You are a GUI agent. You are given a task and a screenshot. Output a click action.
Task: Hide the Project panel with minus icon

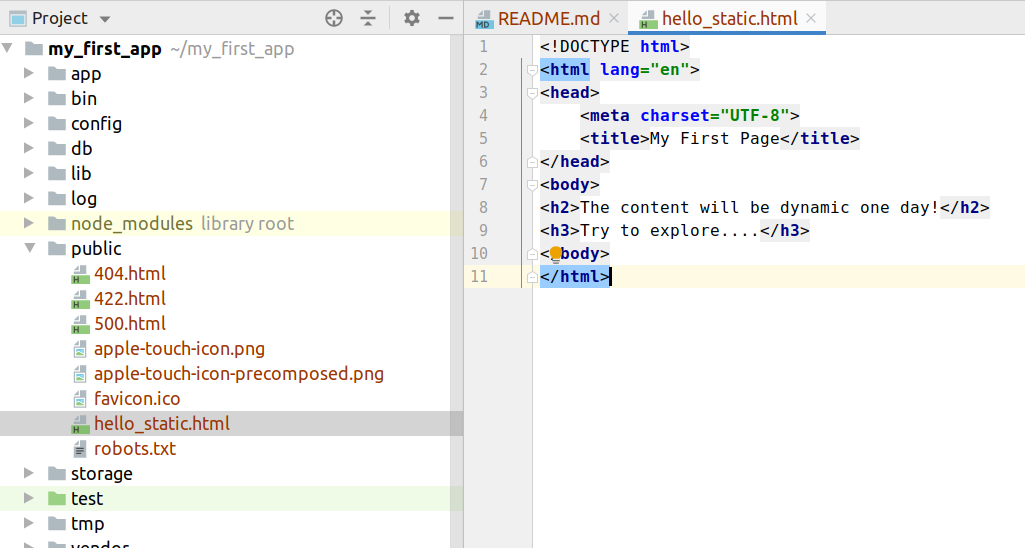pos(446,18)
